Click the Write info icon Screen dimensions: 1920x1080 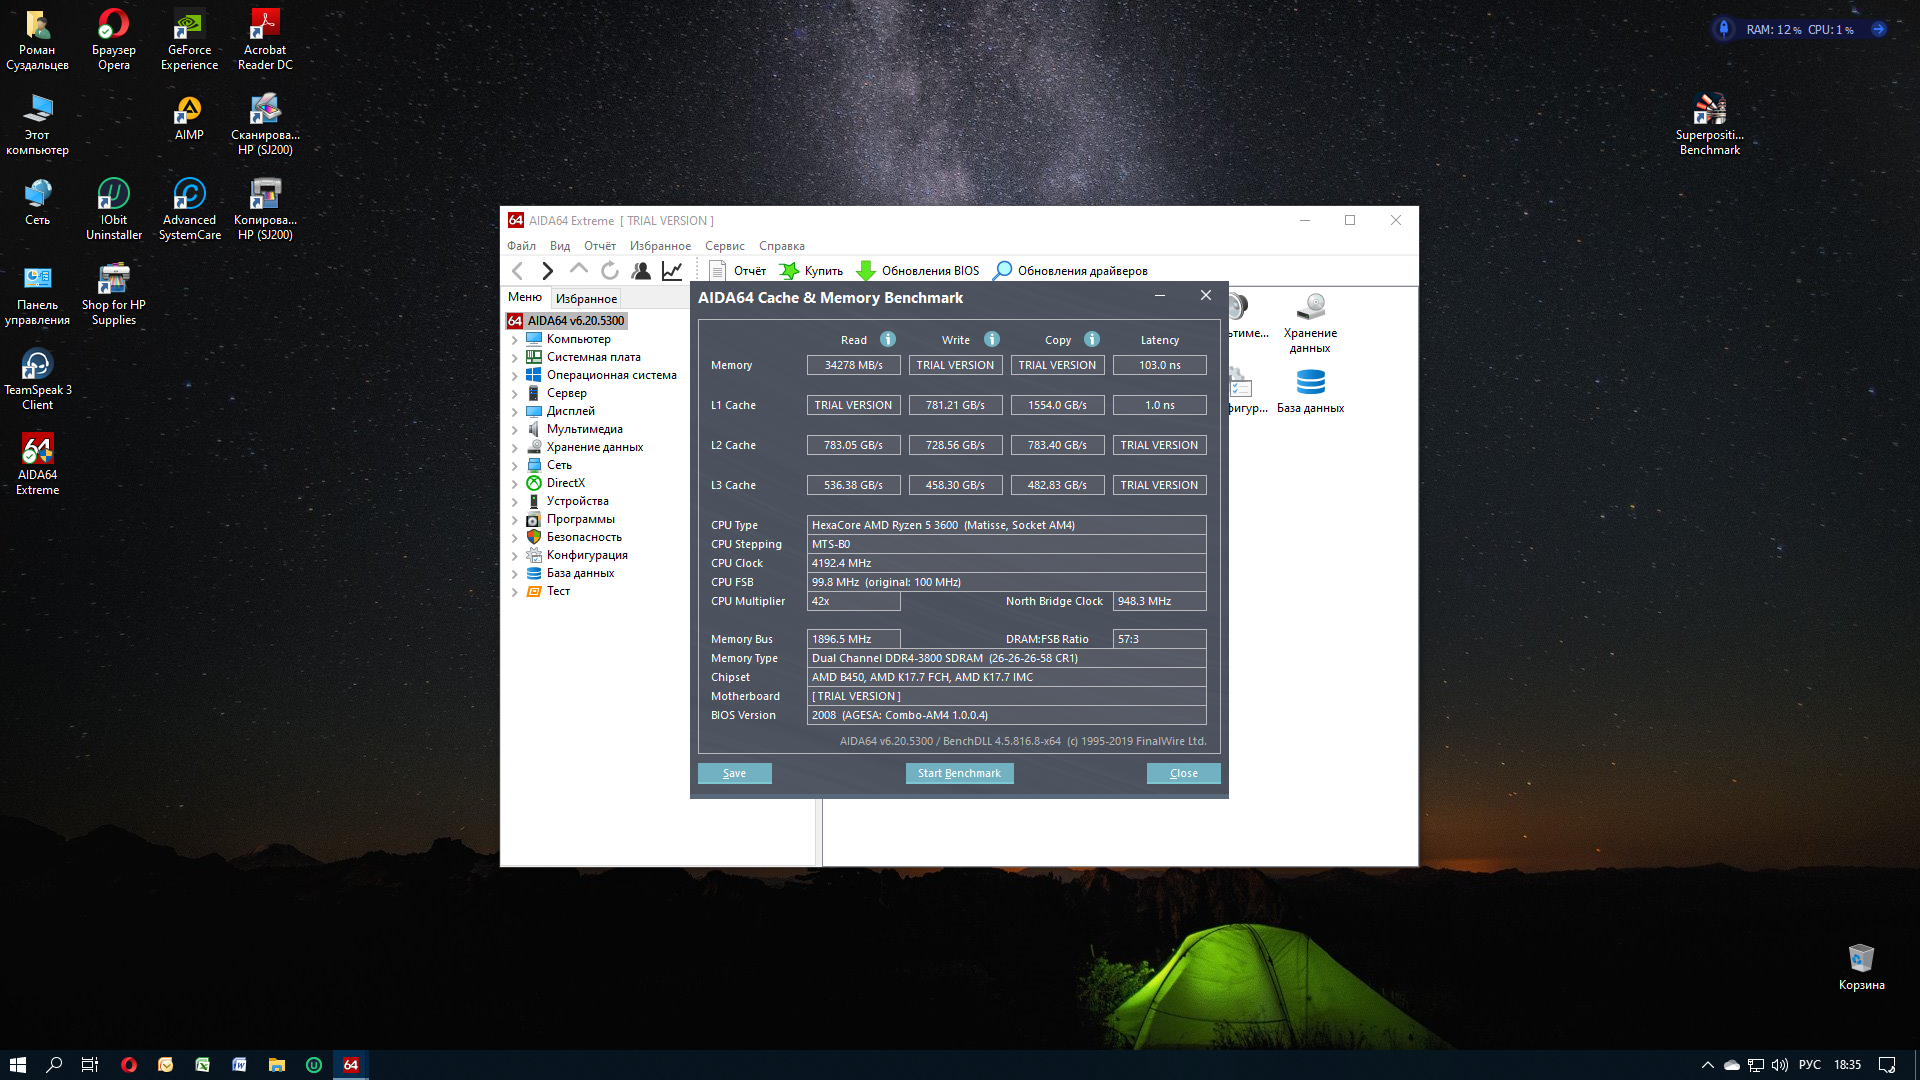pyautogui.click(x=991, y=339)
